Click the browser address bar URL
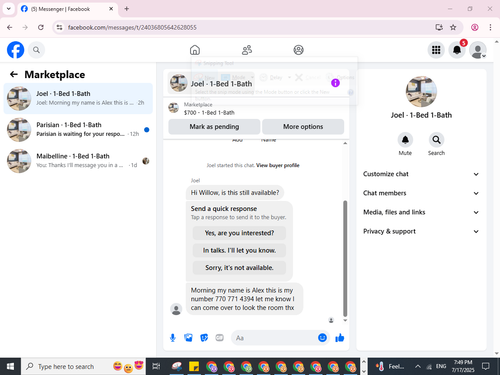500x375 pixels. [132, 27]
